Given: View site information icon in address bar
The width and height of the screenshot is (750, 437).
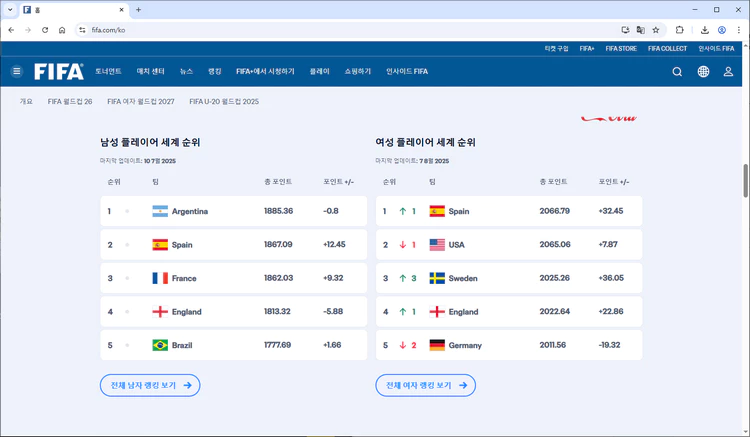Looking at the screenshot, I should pyautogui.click(x=82, y=30).
